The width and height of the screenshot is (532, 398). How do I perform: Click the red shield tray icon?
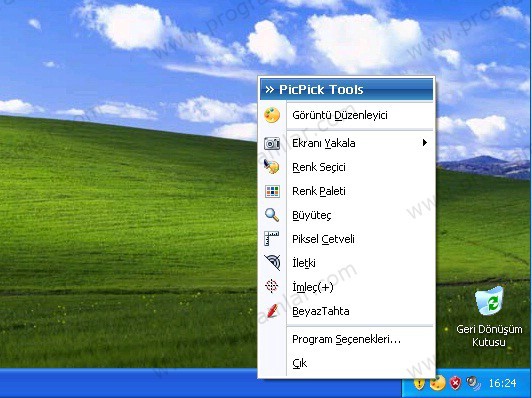(455, 383)
